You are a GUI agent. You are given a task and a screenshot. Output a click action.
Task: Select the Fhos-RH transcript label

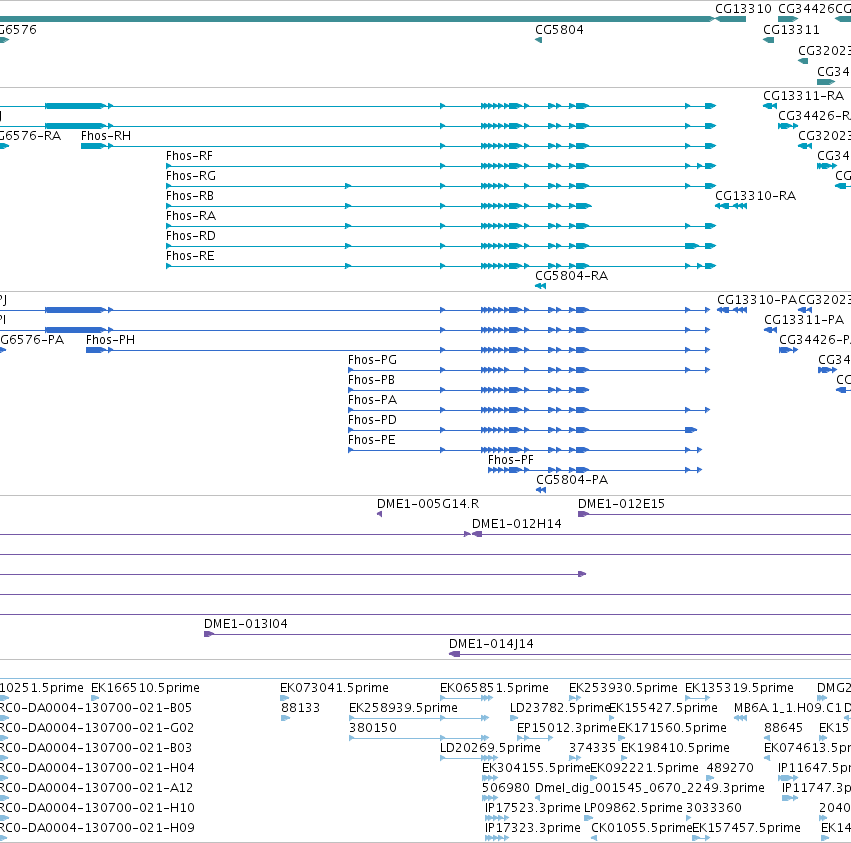[106, 136]
